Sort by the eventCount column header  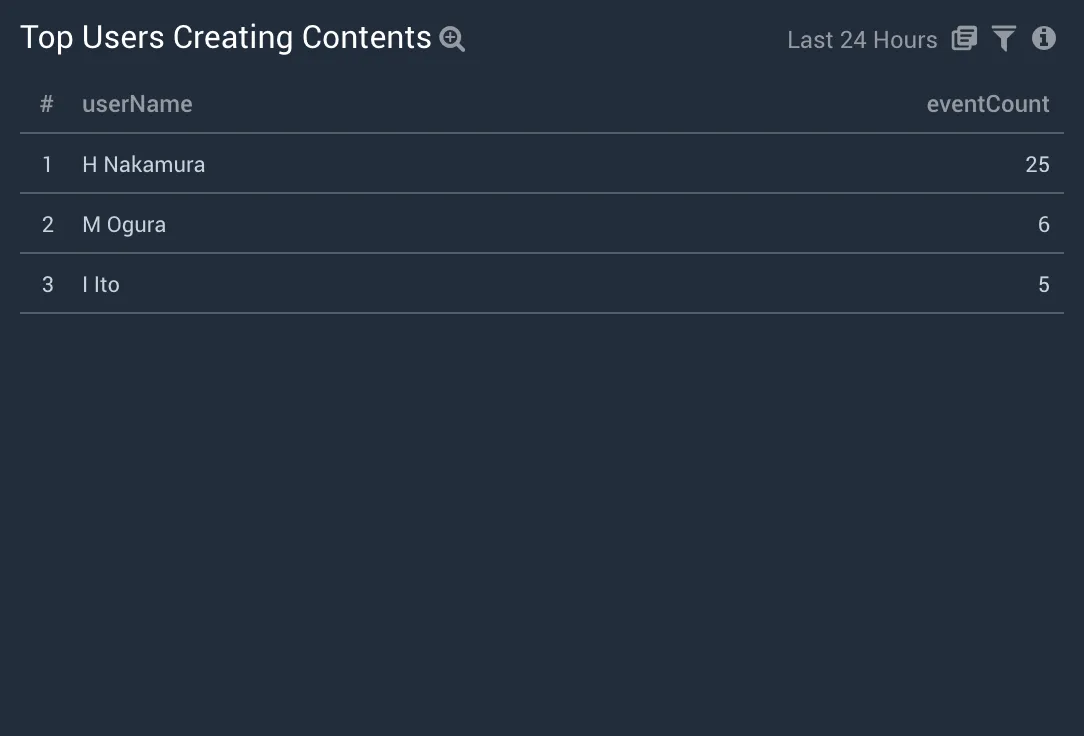987,104
